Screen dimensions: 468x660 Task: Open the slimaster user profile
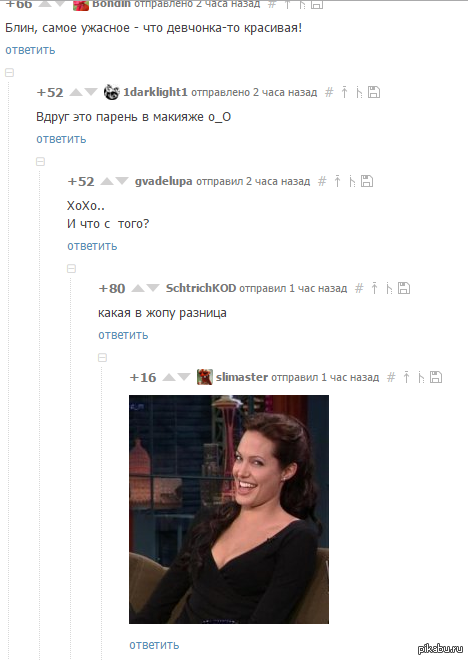click(x=242, y=377)
